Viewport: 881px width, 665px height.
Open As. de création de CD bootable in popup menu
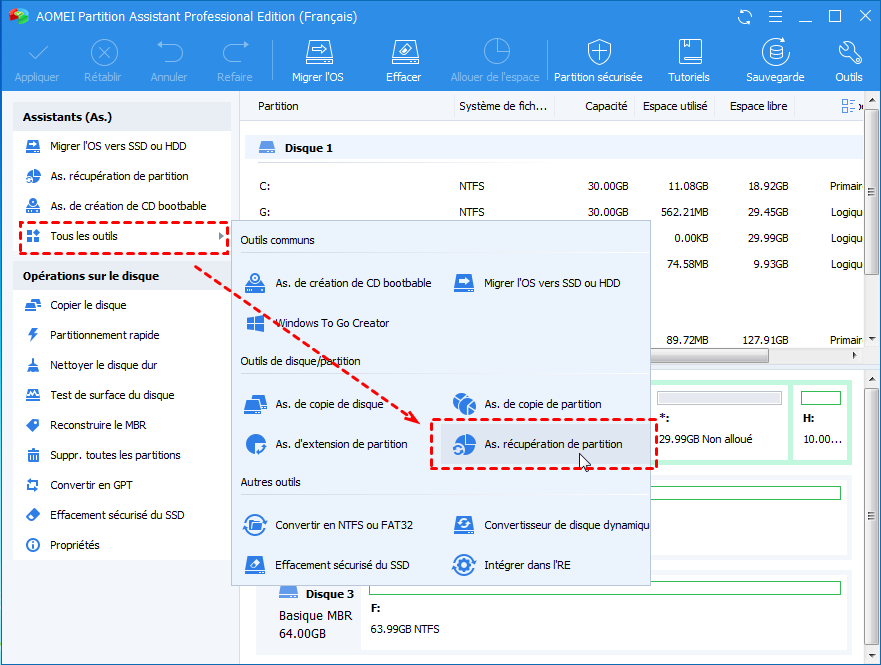click(x=339, y=283)
